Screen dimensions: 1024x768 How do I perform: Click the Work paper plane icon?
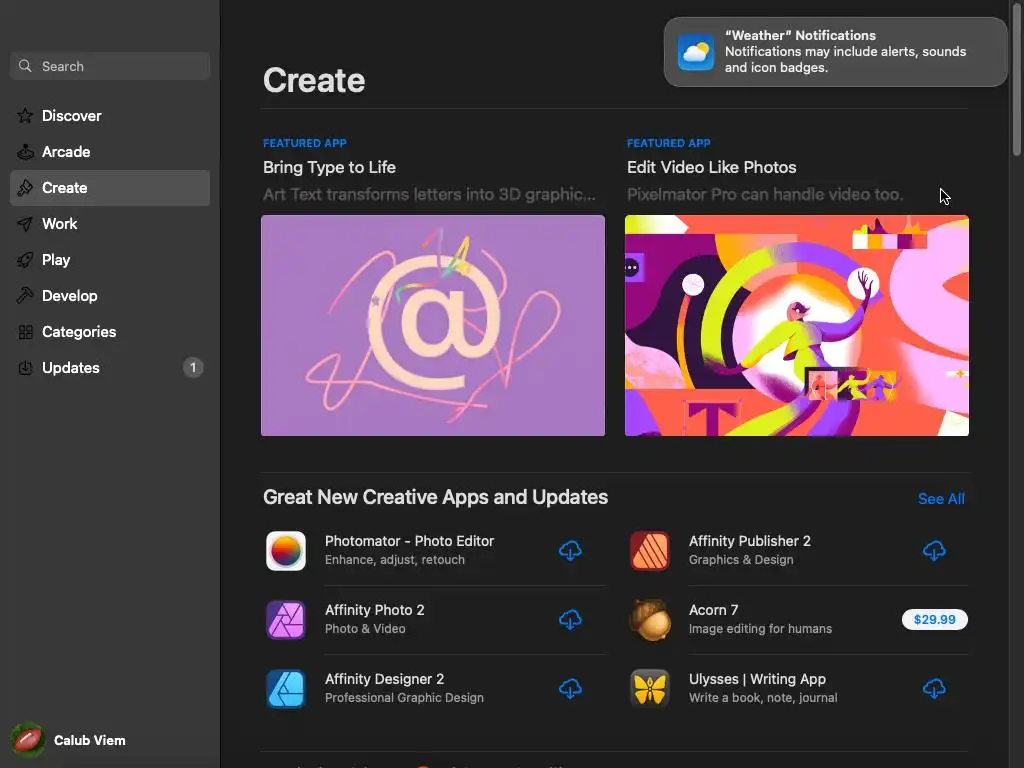[x=25, y=224]
